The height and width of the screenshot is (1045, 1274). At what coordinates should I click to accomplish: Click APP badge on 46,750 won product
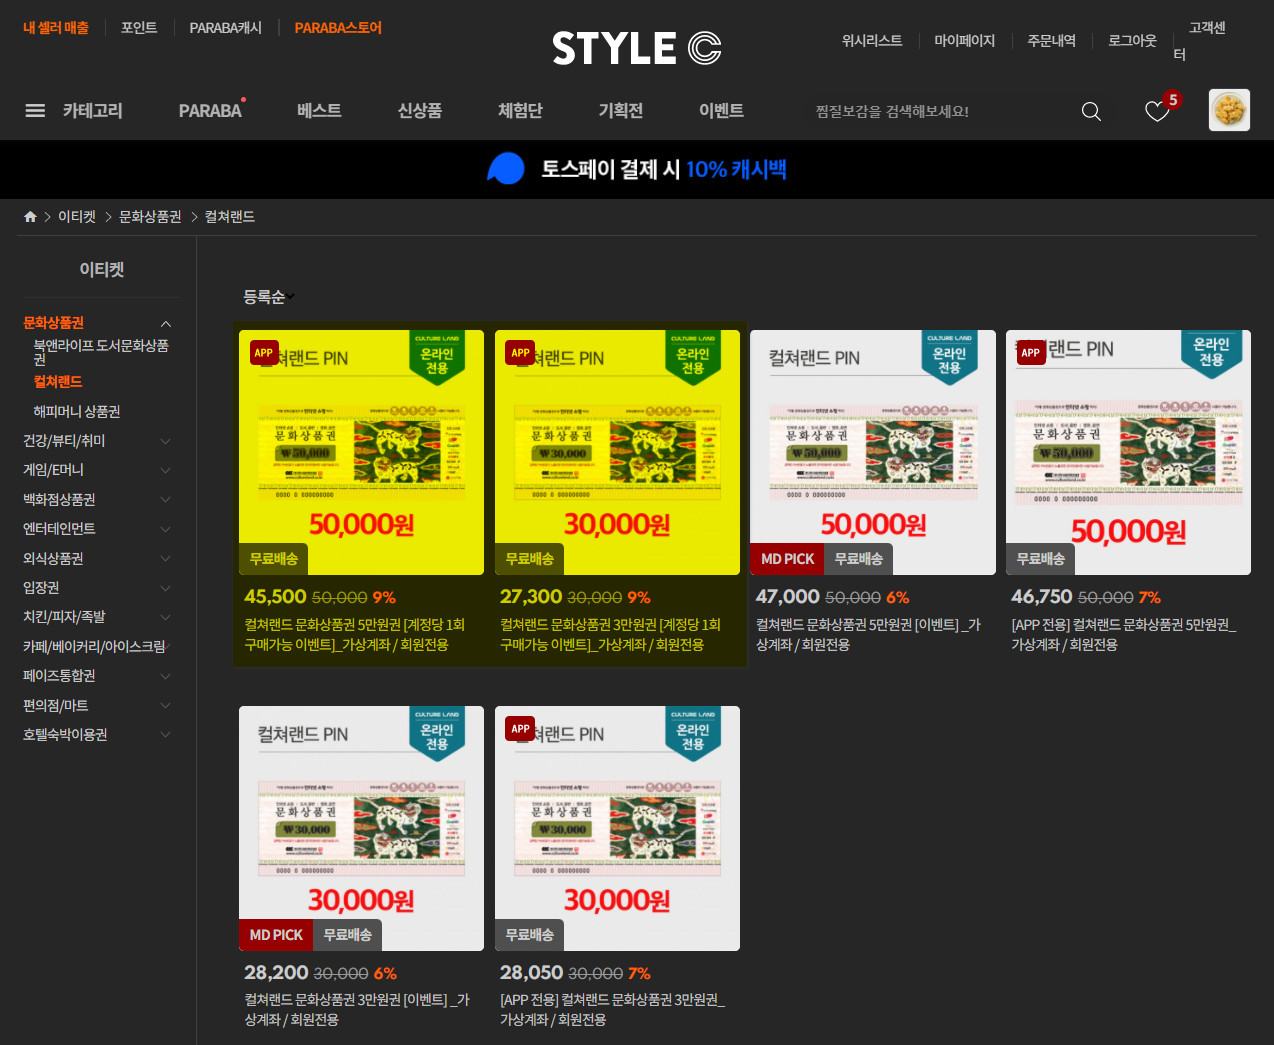coord(1031,353)
